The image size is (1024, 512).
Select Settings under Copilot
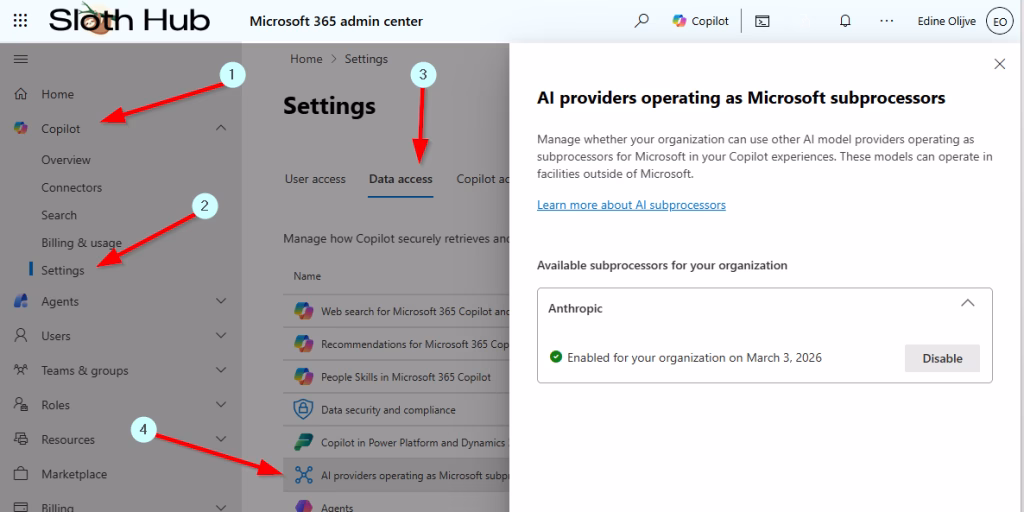coord(63,270)
